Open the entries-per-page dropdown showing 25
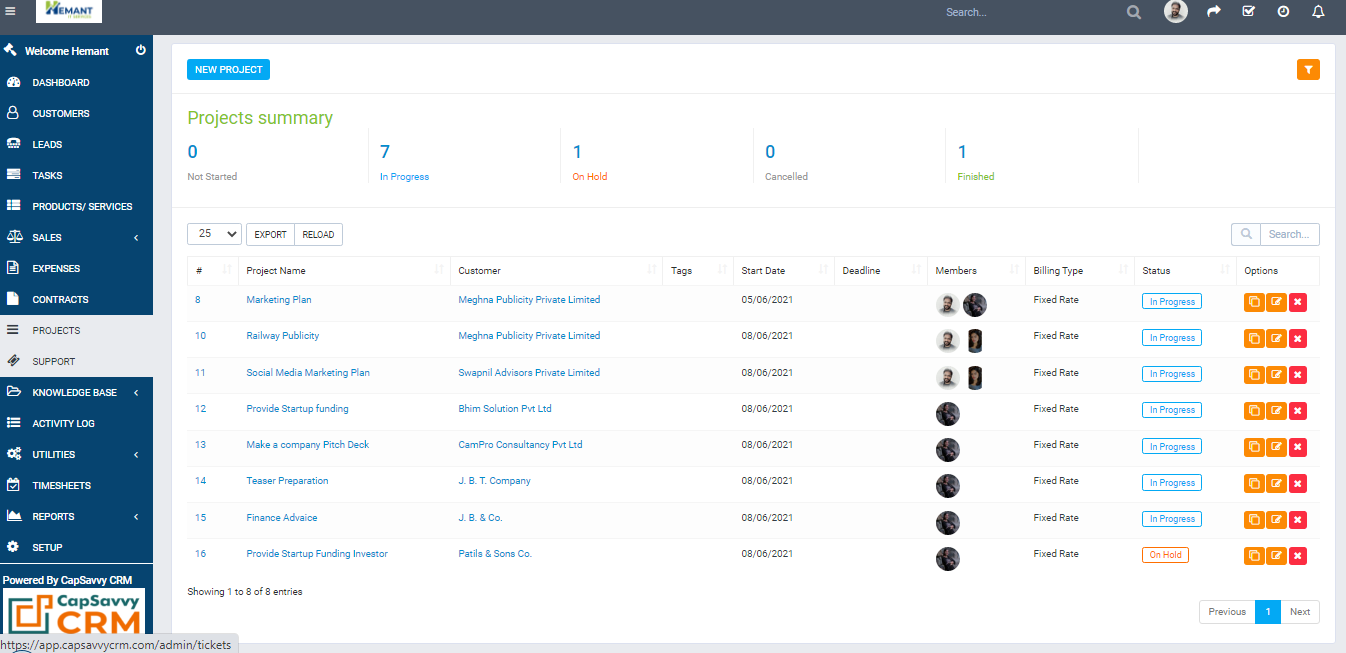The image size is (1346, 653). pos(214,233)
